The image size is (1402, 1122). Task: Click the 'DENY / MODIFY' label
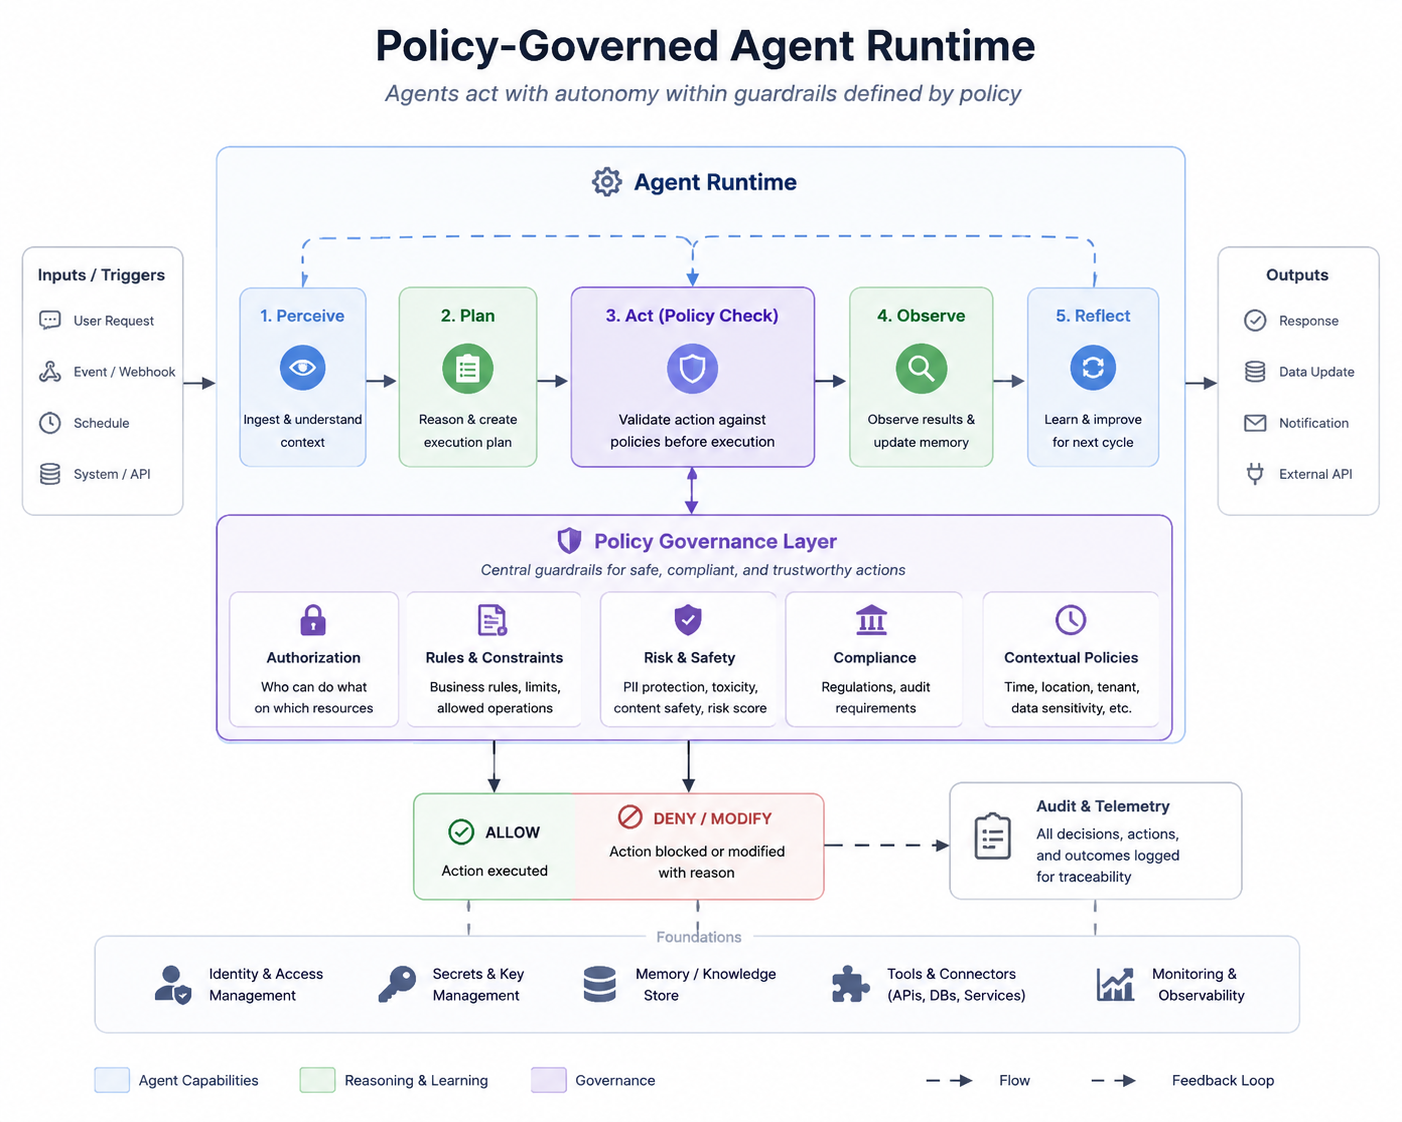pos(712,819)
